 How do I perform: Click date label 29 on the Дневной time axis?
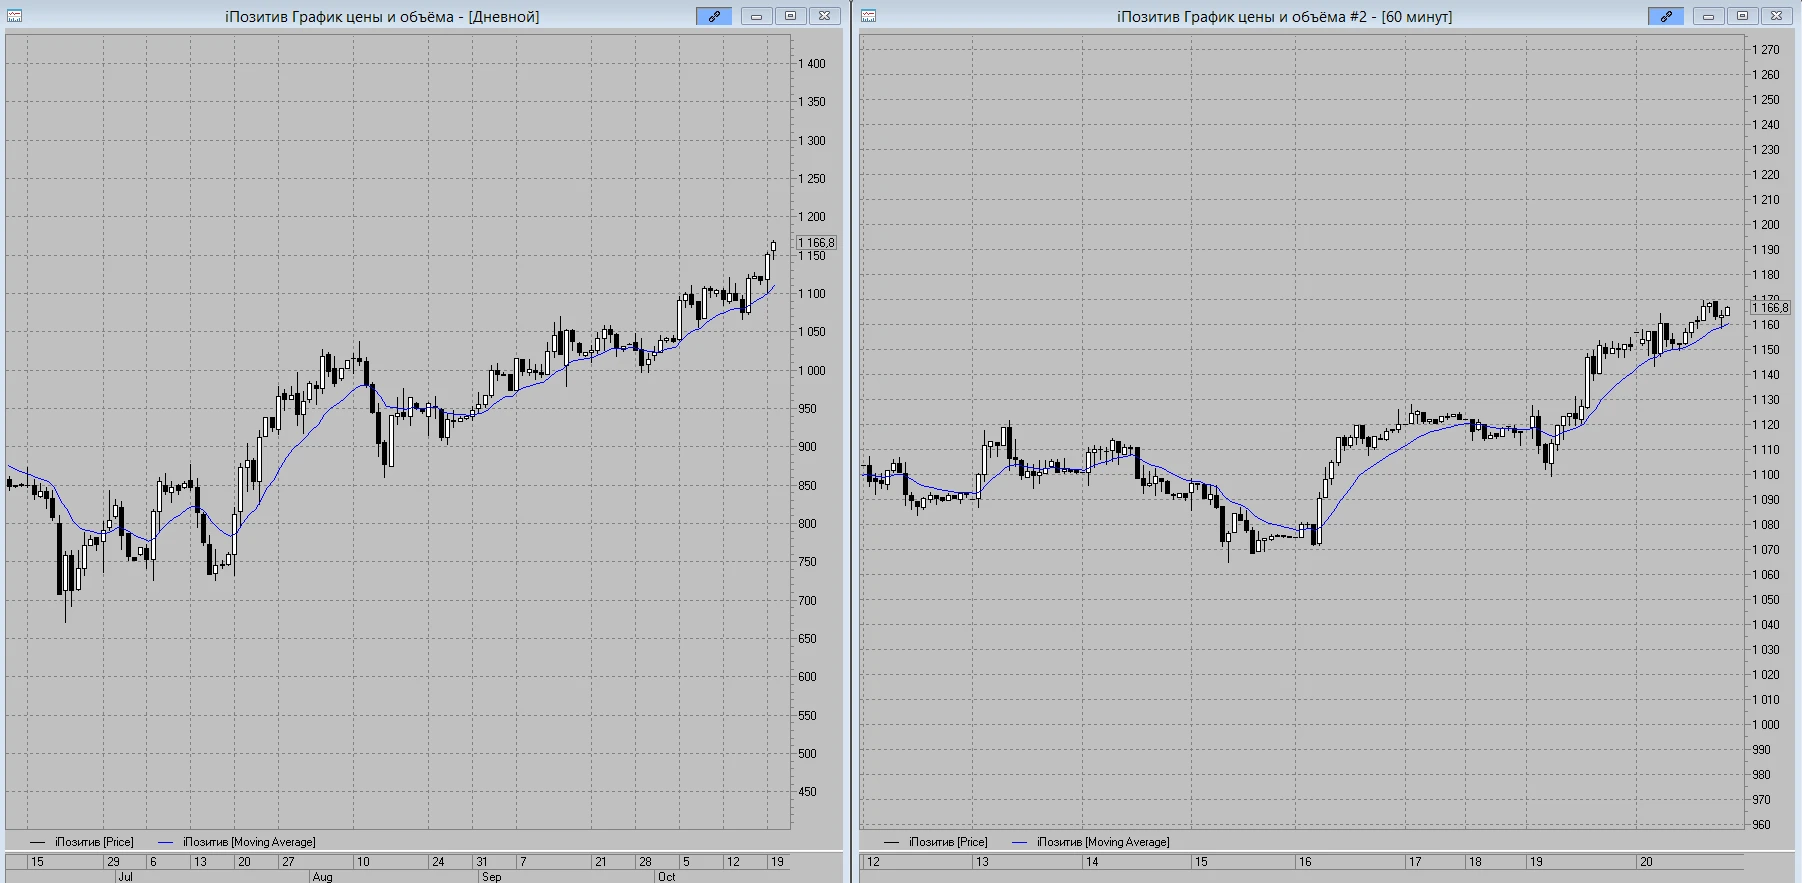point(113,862)
